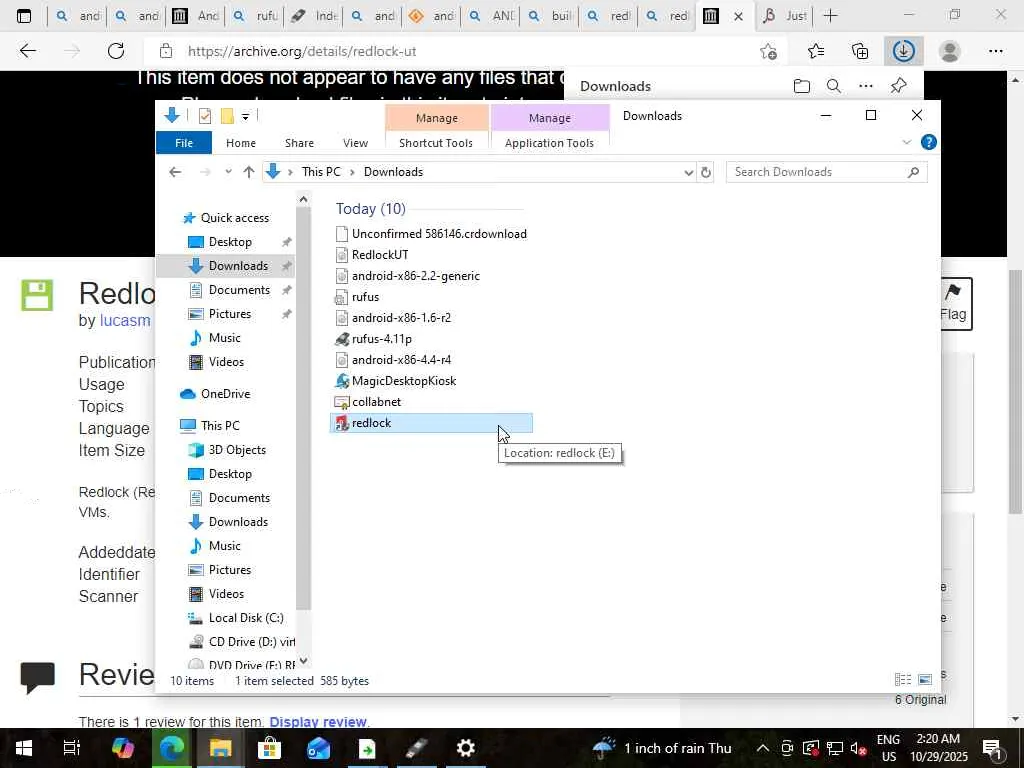Click navigation pane scroll up arrow
Viewport: 1024px width, 768px height.
pos(303,199)
